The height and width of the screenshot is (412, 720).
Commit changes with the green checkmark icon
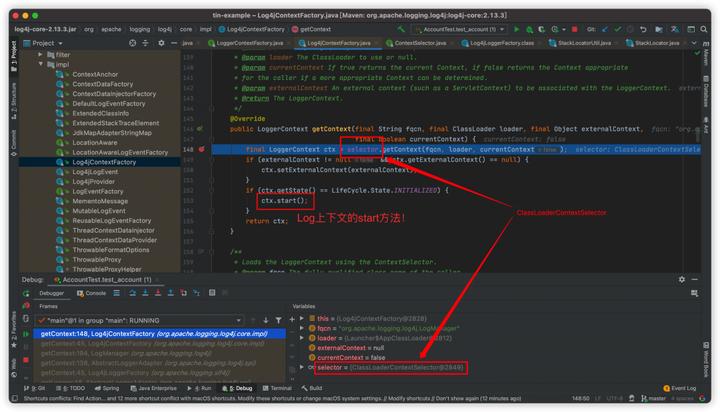[618, 29]
